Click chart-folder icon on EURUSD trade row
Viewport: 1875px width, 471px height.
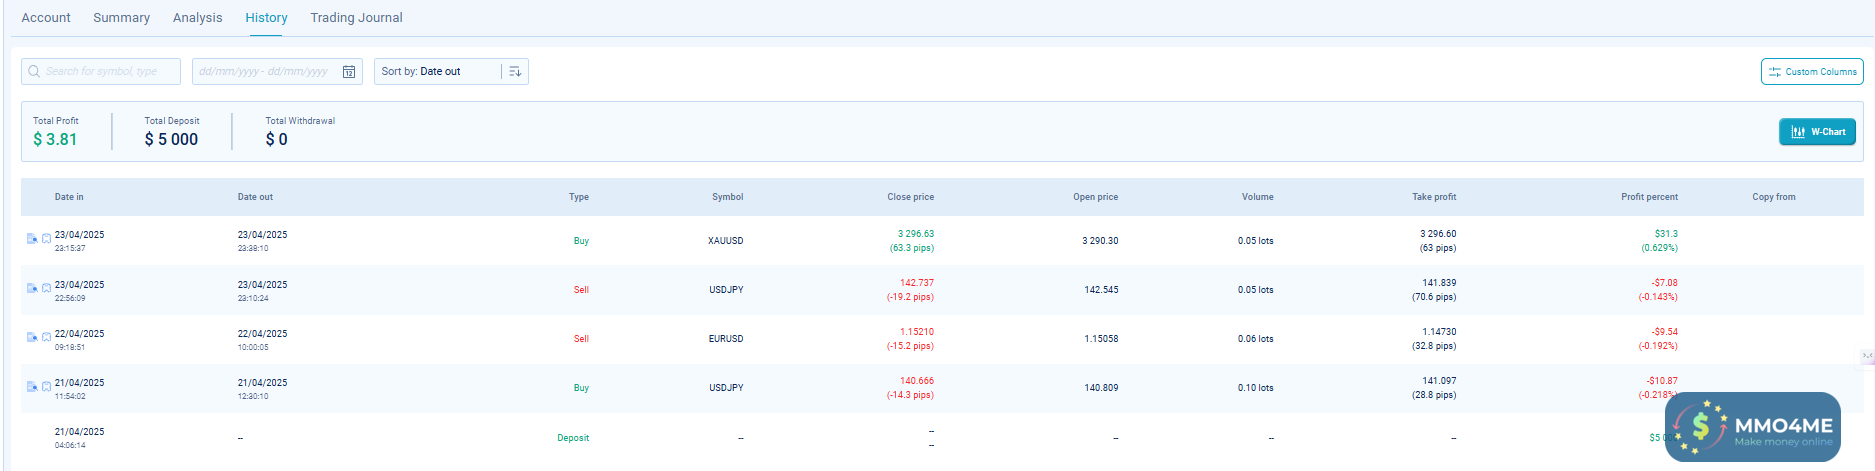32,338
